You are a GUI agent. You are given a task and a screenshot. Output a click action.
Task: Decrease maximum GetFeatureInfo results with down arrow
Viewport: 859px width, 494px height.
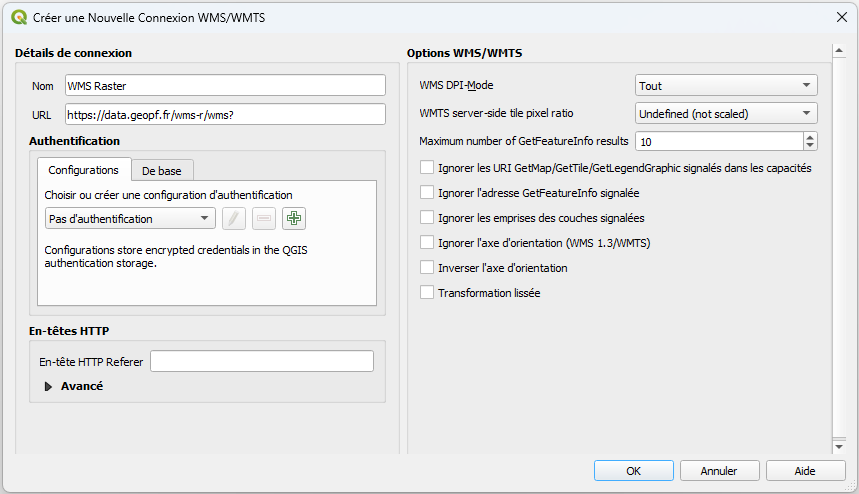click(810, 146)
